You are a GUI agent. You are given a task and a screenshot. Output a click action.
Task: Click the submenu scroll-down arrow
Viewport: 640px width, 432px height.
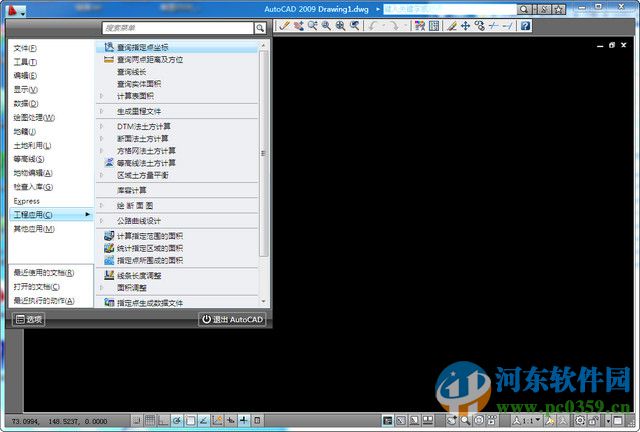point(264,302)
